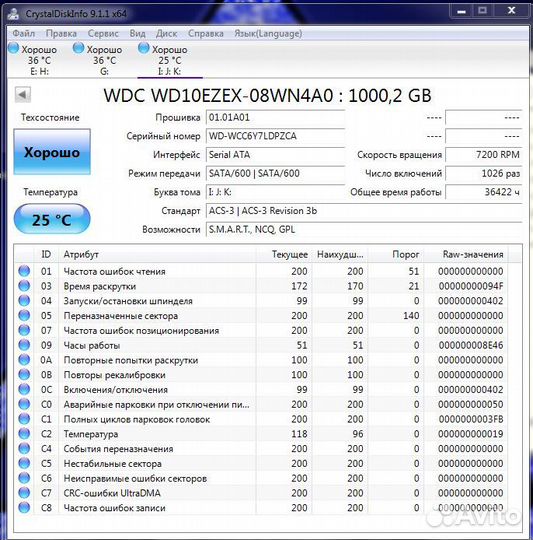
Task: Click status icon for disk G:
Action: (x=79, y=48)
